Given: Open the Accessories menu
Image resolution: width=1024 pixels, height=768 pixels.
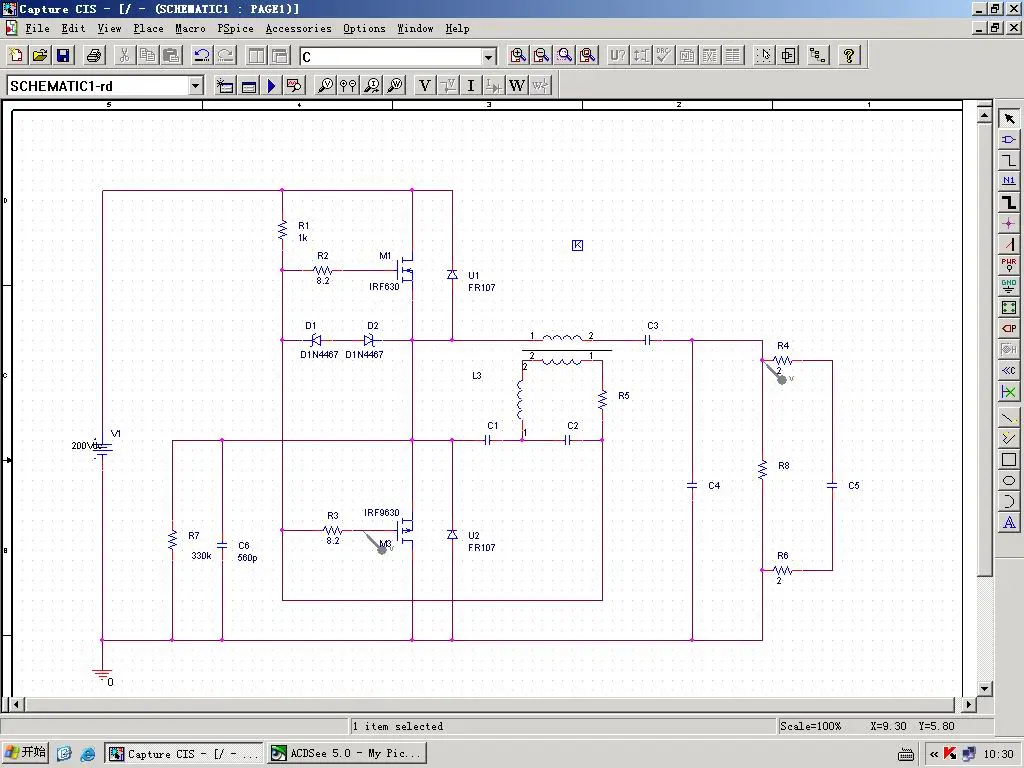Looking at the screenshot, I should click(x=298, y=28).
